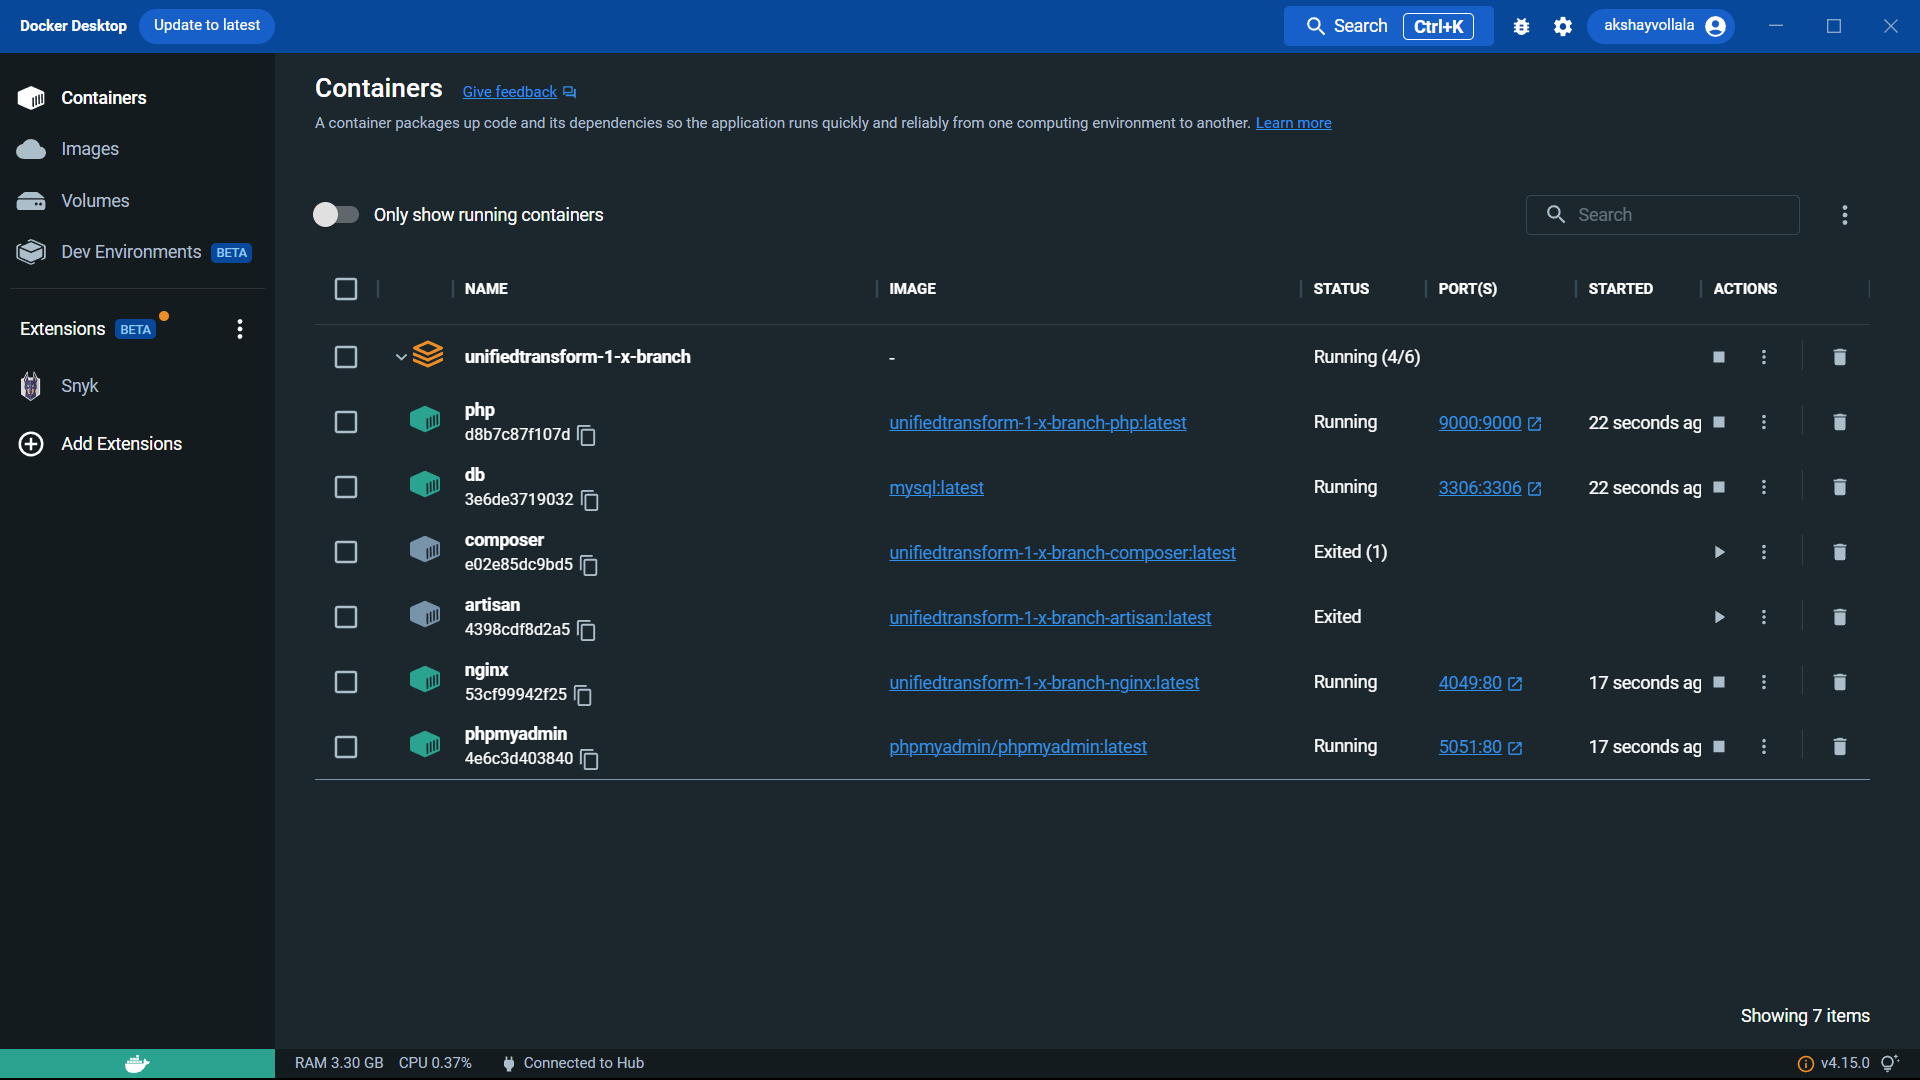Start the composer container

point(1719,552)
